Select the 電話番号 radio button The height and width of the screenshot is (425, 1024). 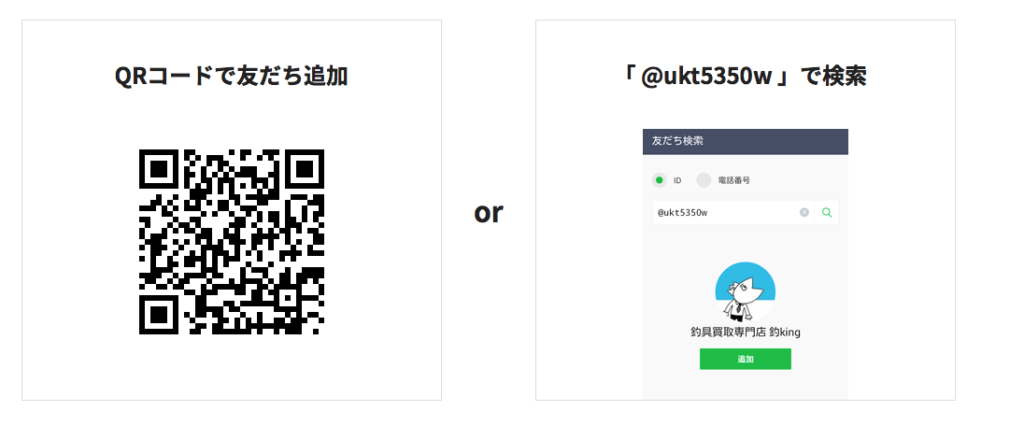(x=703, y=180)
